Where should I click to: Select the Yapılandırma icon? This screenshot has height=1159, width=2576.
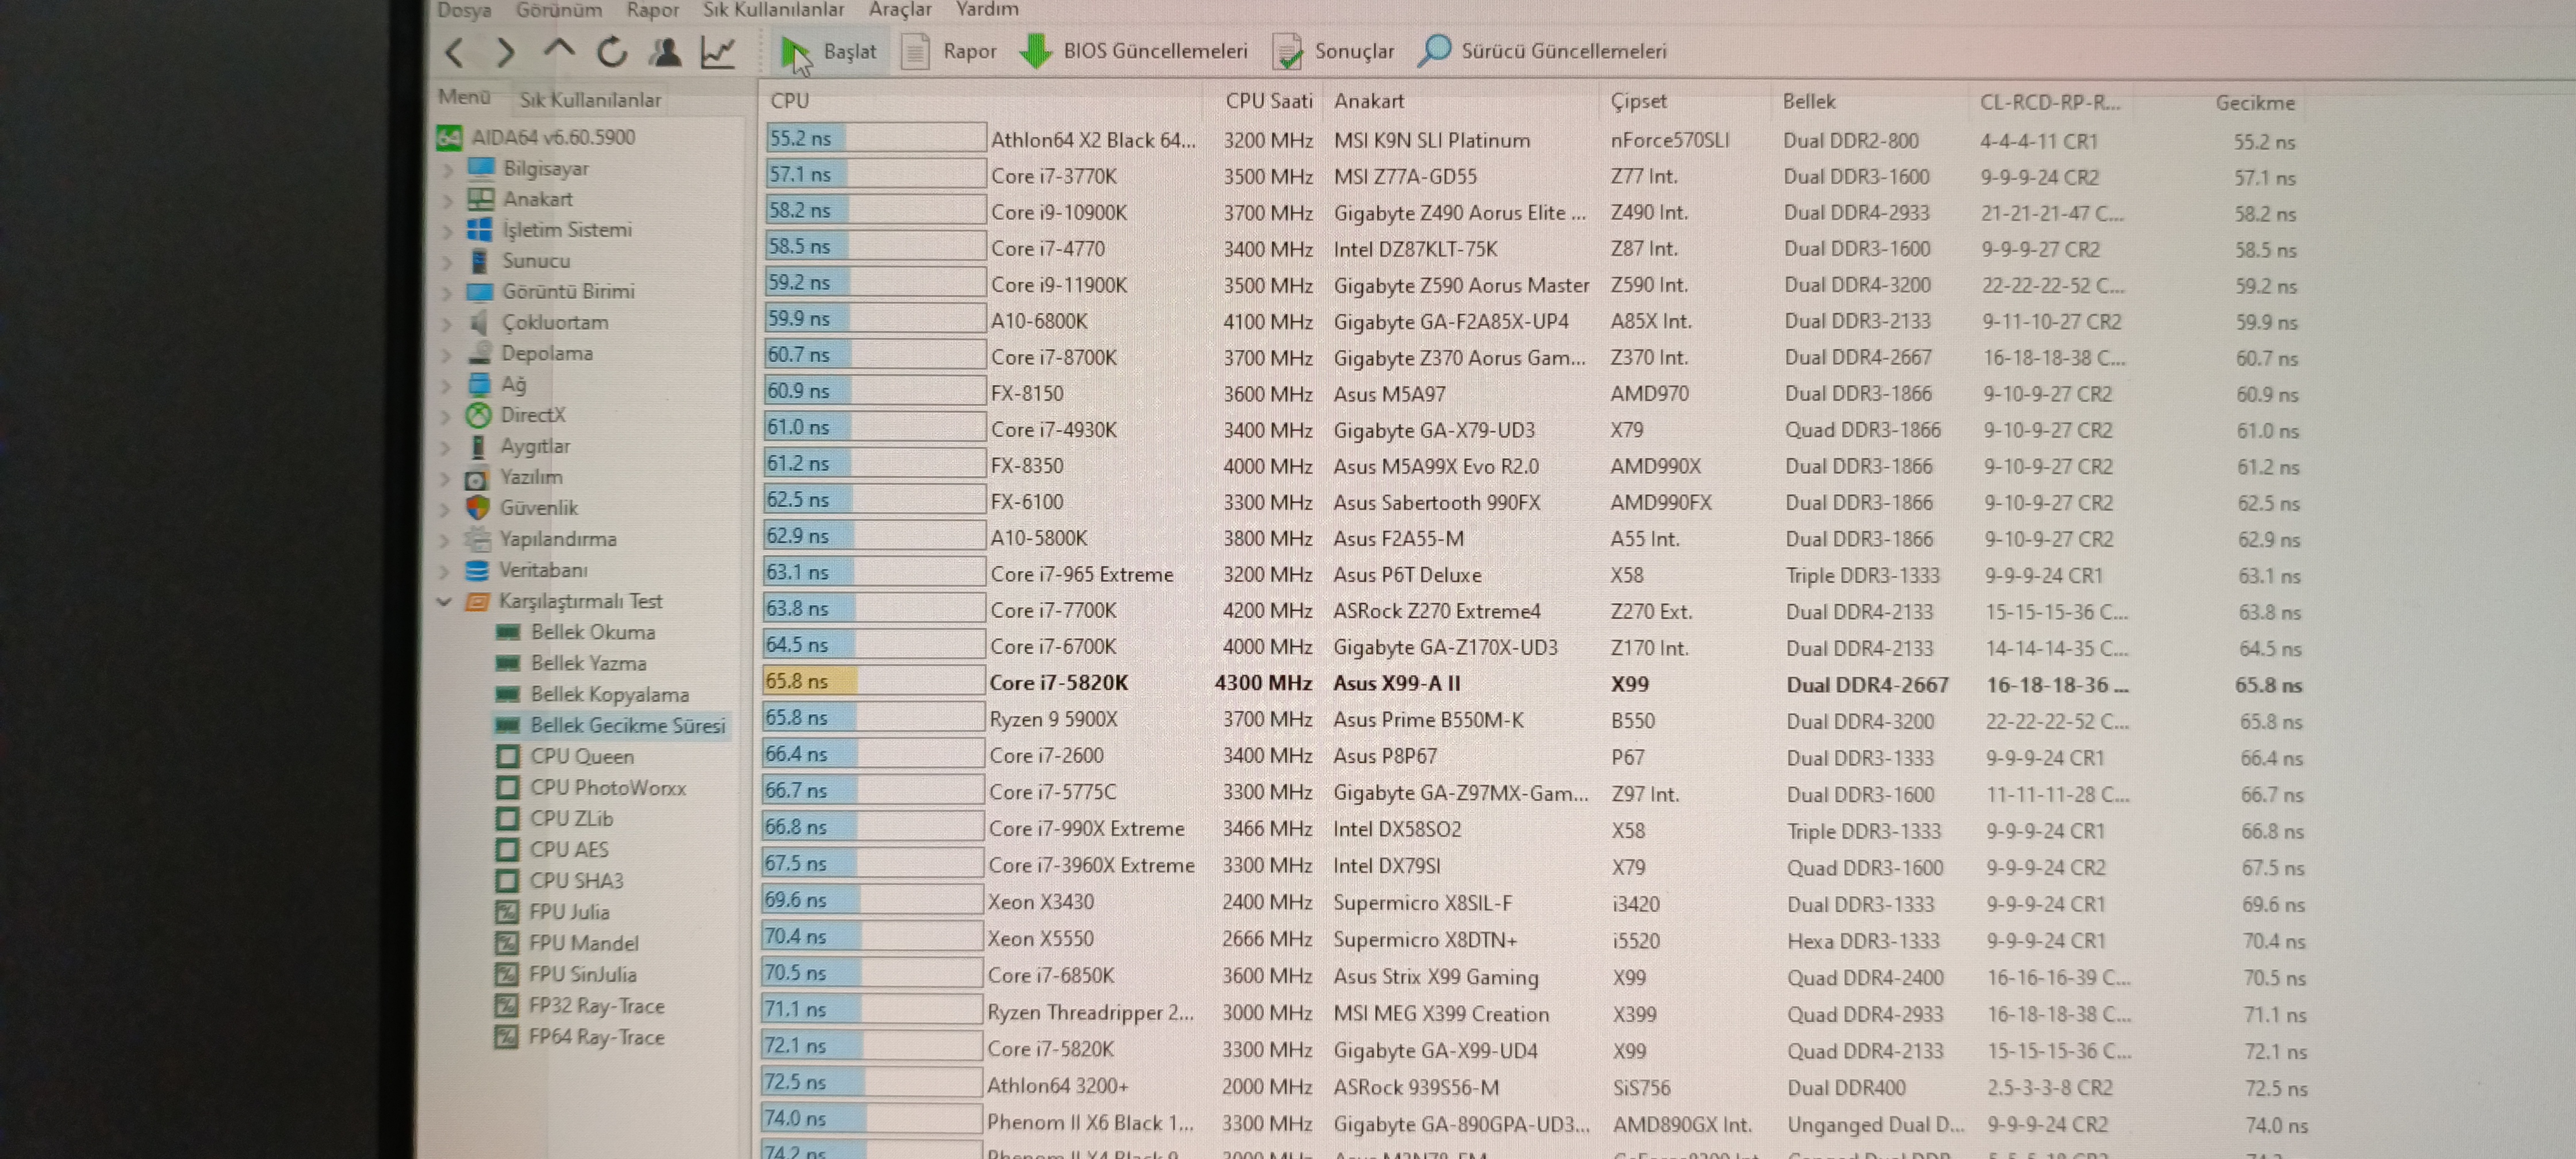point(477,539)
